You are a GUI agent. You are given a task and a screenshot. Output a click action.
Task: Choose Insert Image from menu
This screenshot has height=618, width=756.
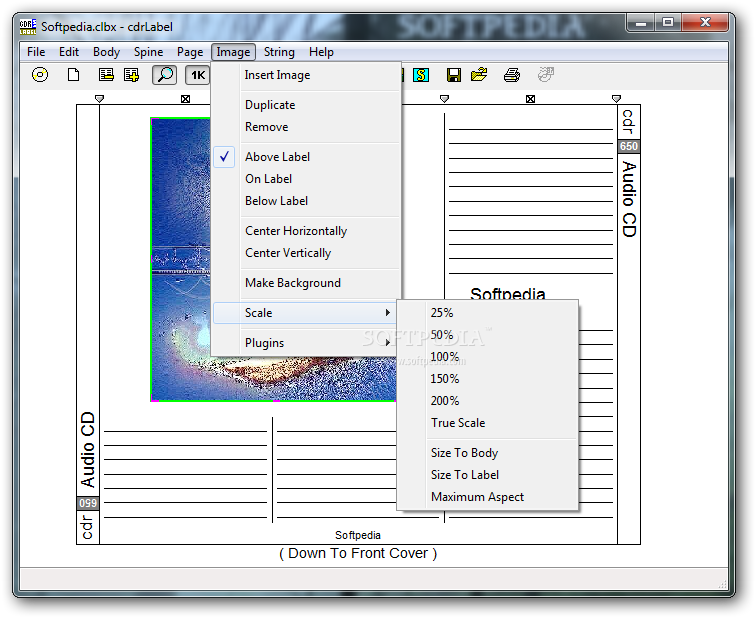pyautogui.click(x=307, y=75)
